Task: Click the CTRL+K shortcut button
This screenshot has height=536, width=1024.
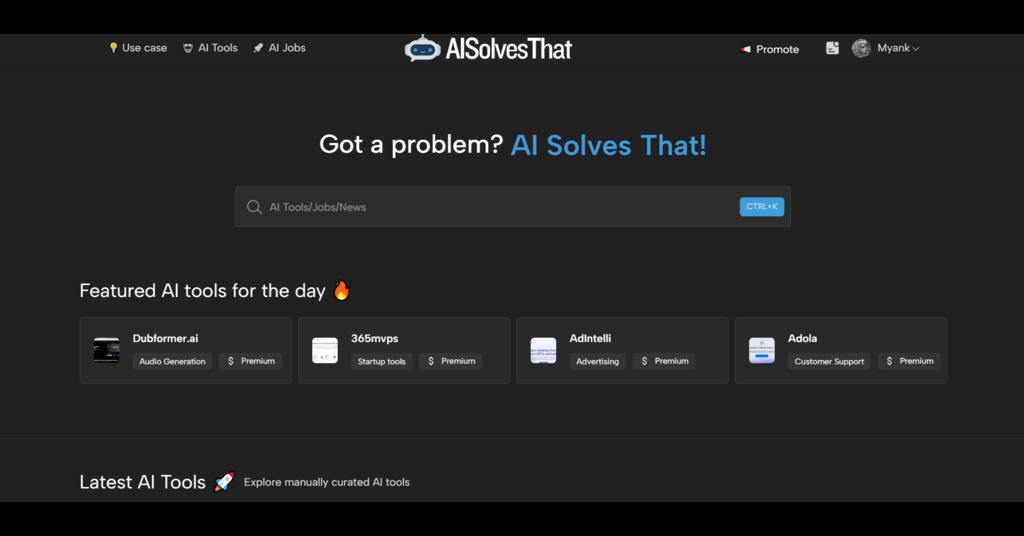Action: coord(761,206)
